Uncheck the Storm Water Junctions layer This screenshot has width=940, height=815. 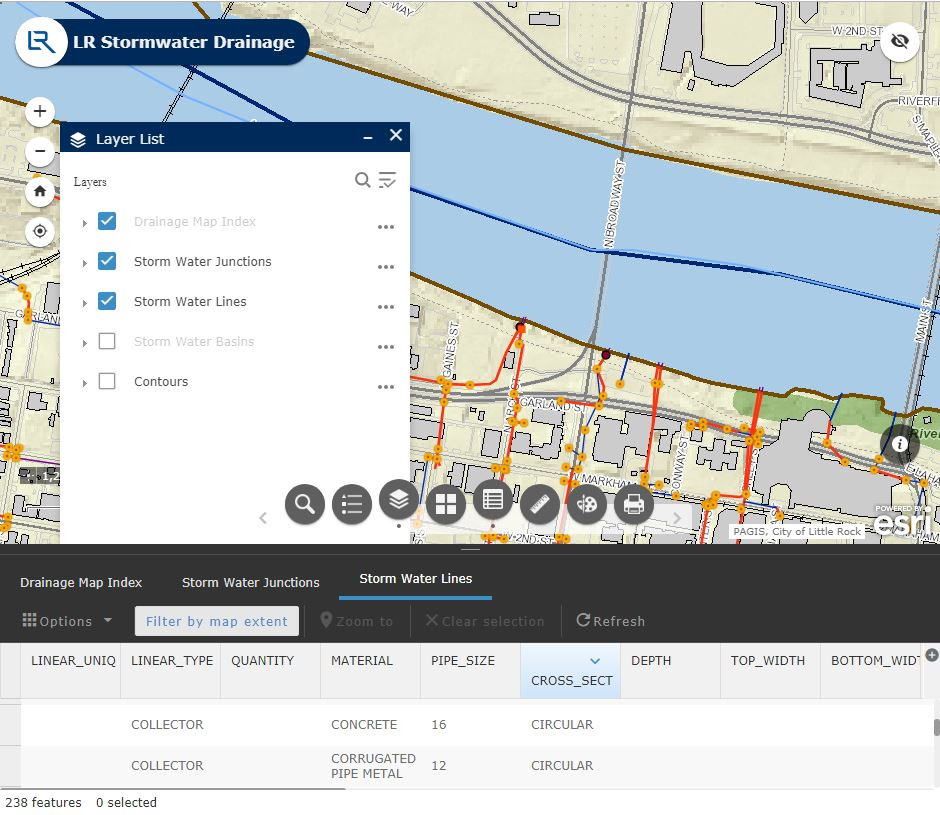(x=107, y=261)
